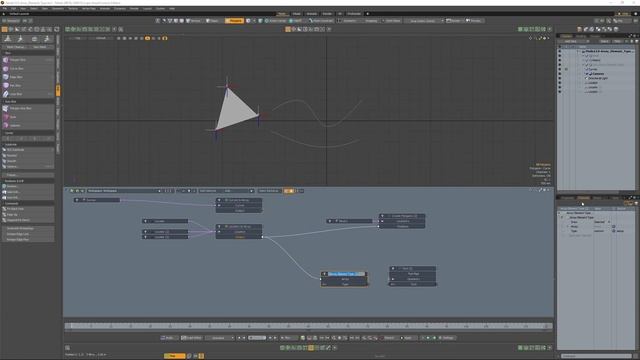Collapse the Mesh node via its arrow
Screen dimensions: 640x360
tap(330, 221)
